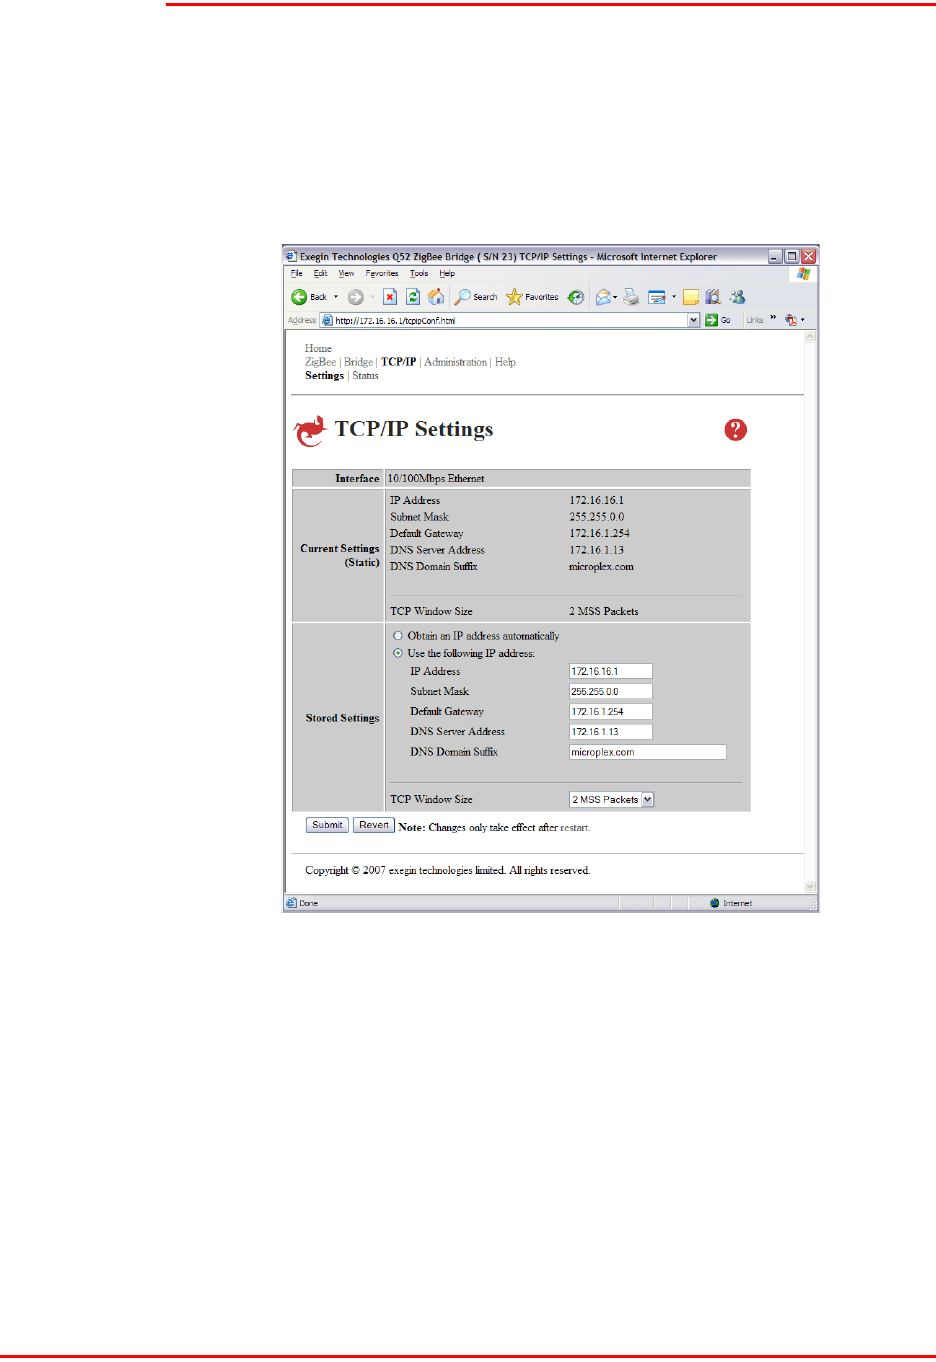Click the Submit button
The image size is (936, 1362).
327,825
